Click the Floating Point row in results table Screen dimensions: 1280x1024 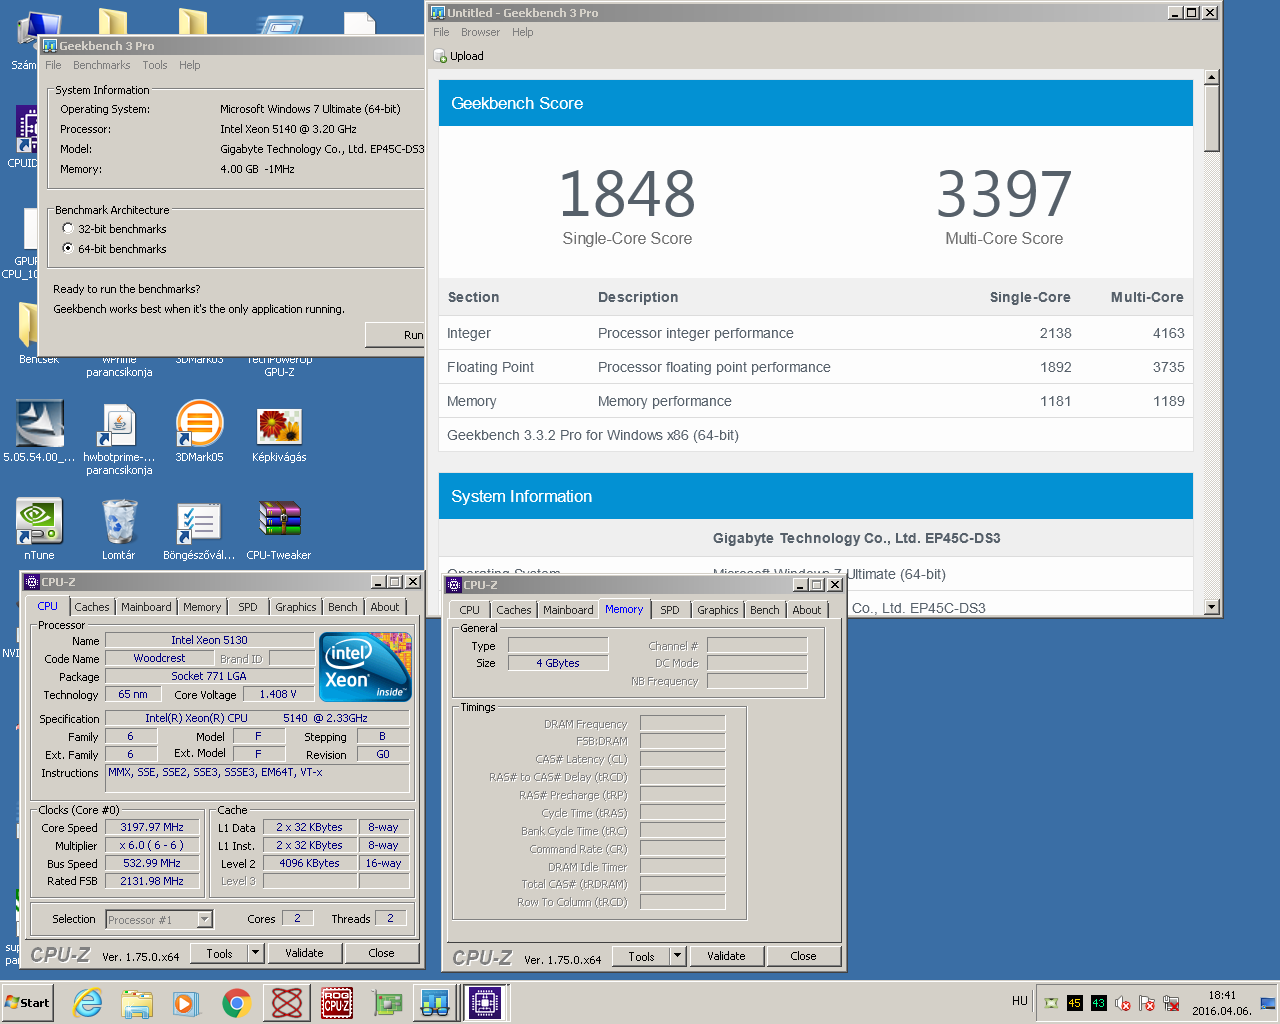click(x=816, y=367)
